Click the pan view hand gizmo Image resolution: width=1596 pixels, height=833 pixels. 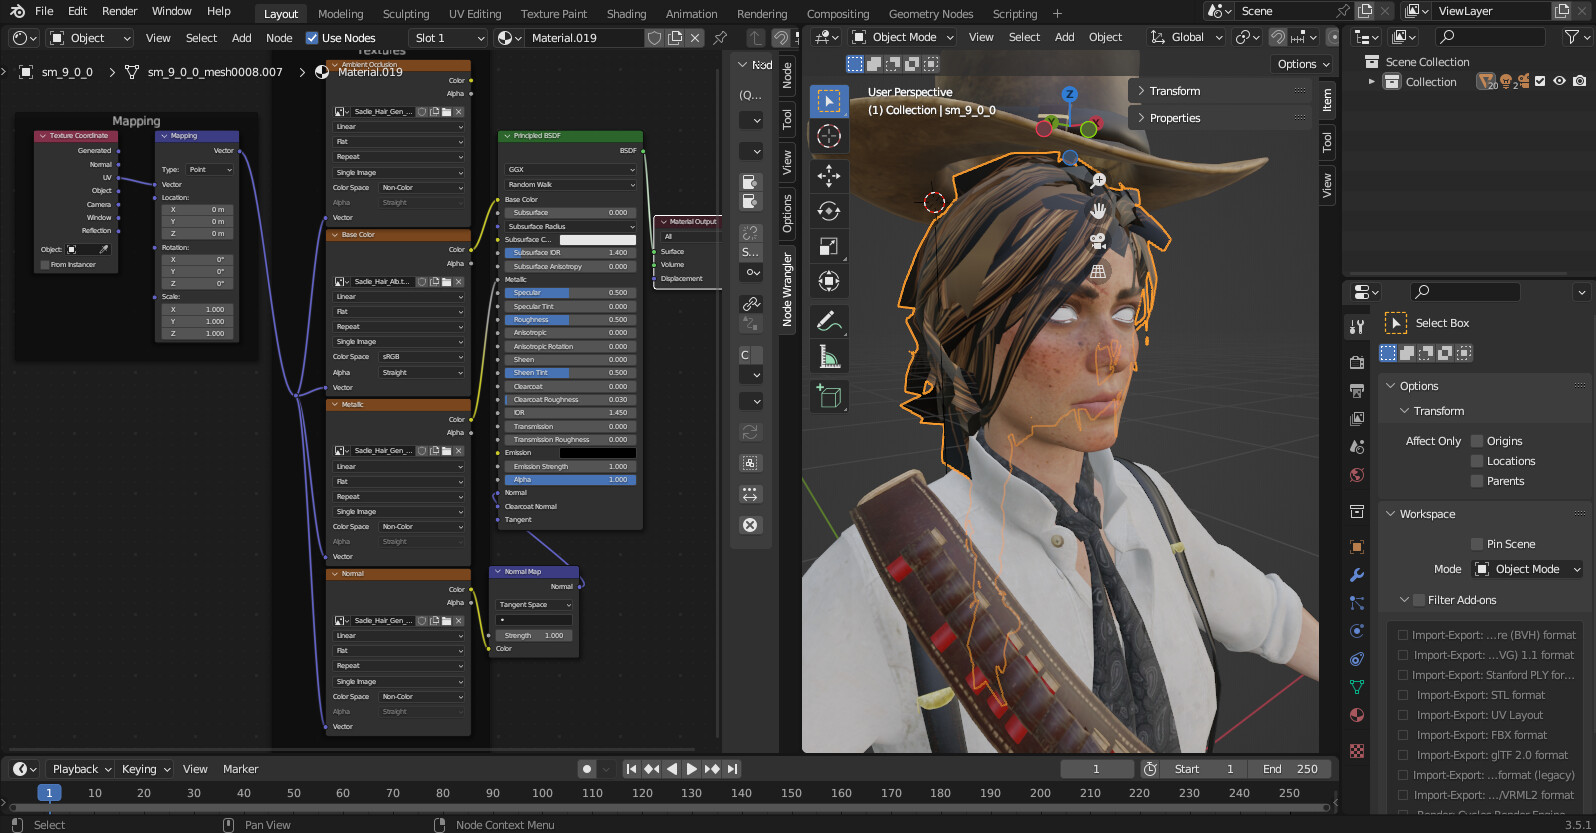[1098, 211]
